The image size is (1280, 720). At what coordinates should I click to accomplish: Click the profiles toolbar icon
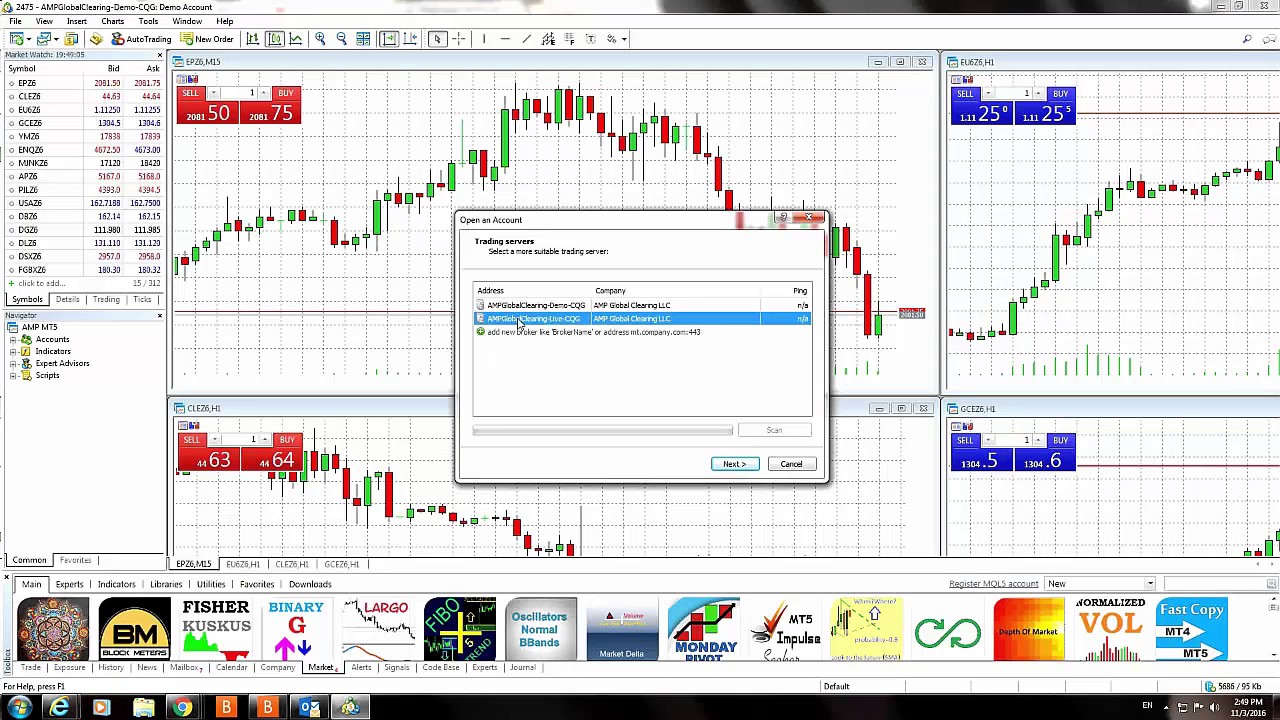[44, 39]
